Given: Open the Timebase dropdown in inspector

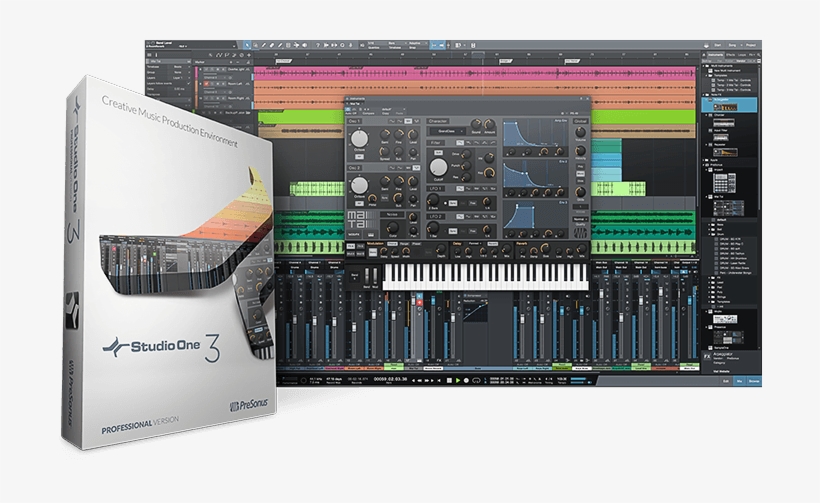Looking at the screenshot, I should pyautogui.click(x=180, y=67).
